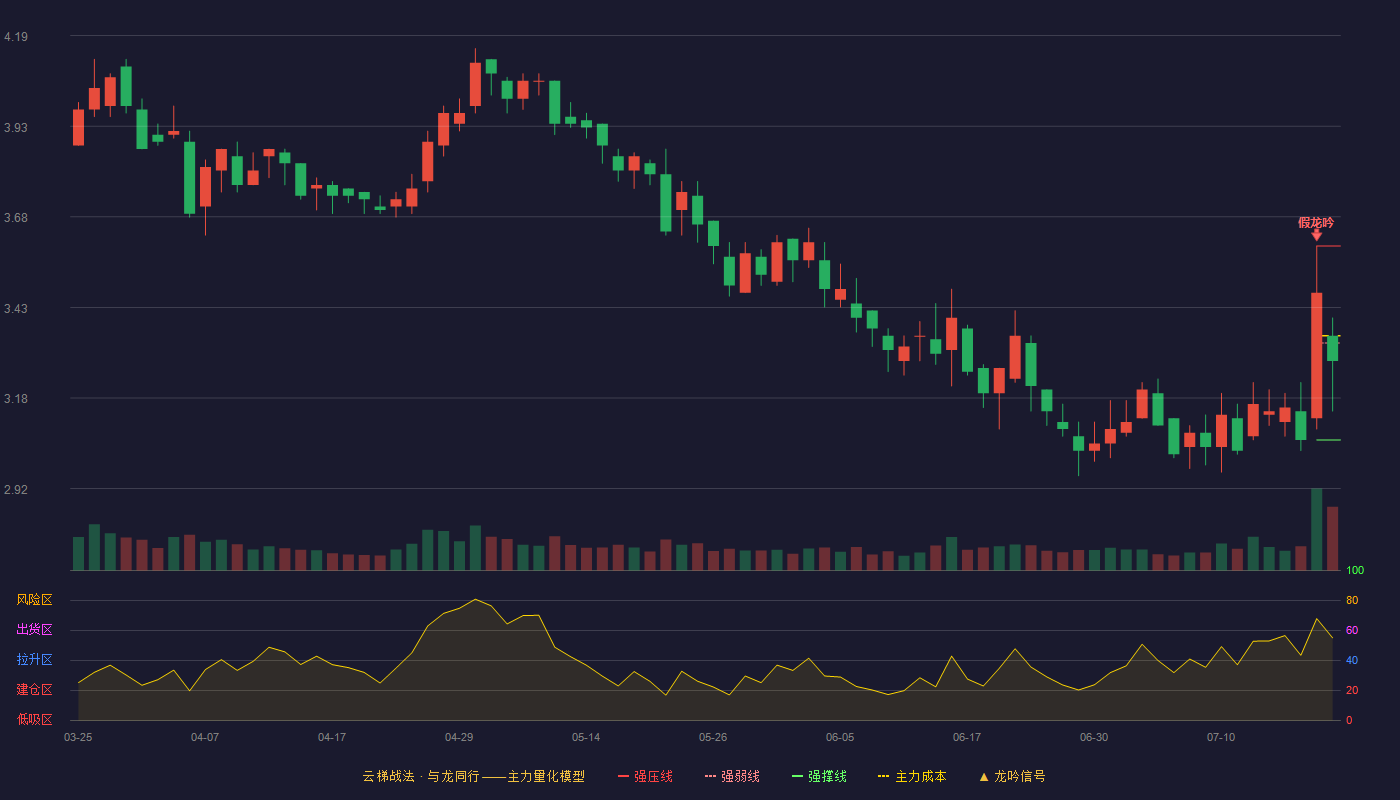1400x800 pixels.
Task: Click the 3.43 price axis label
Action: coord(16,309)
